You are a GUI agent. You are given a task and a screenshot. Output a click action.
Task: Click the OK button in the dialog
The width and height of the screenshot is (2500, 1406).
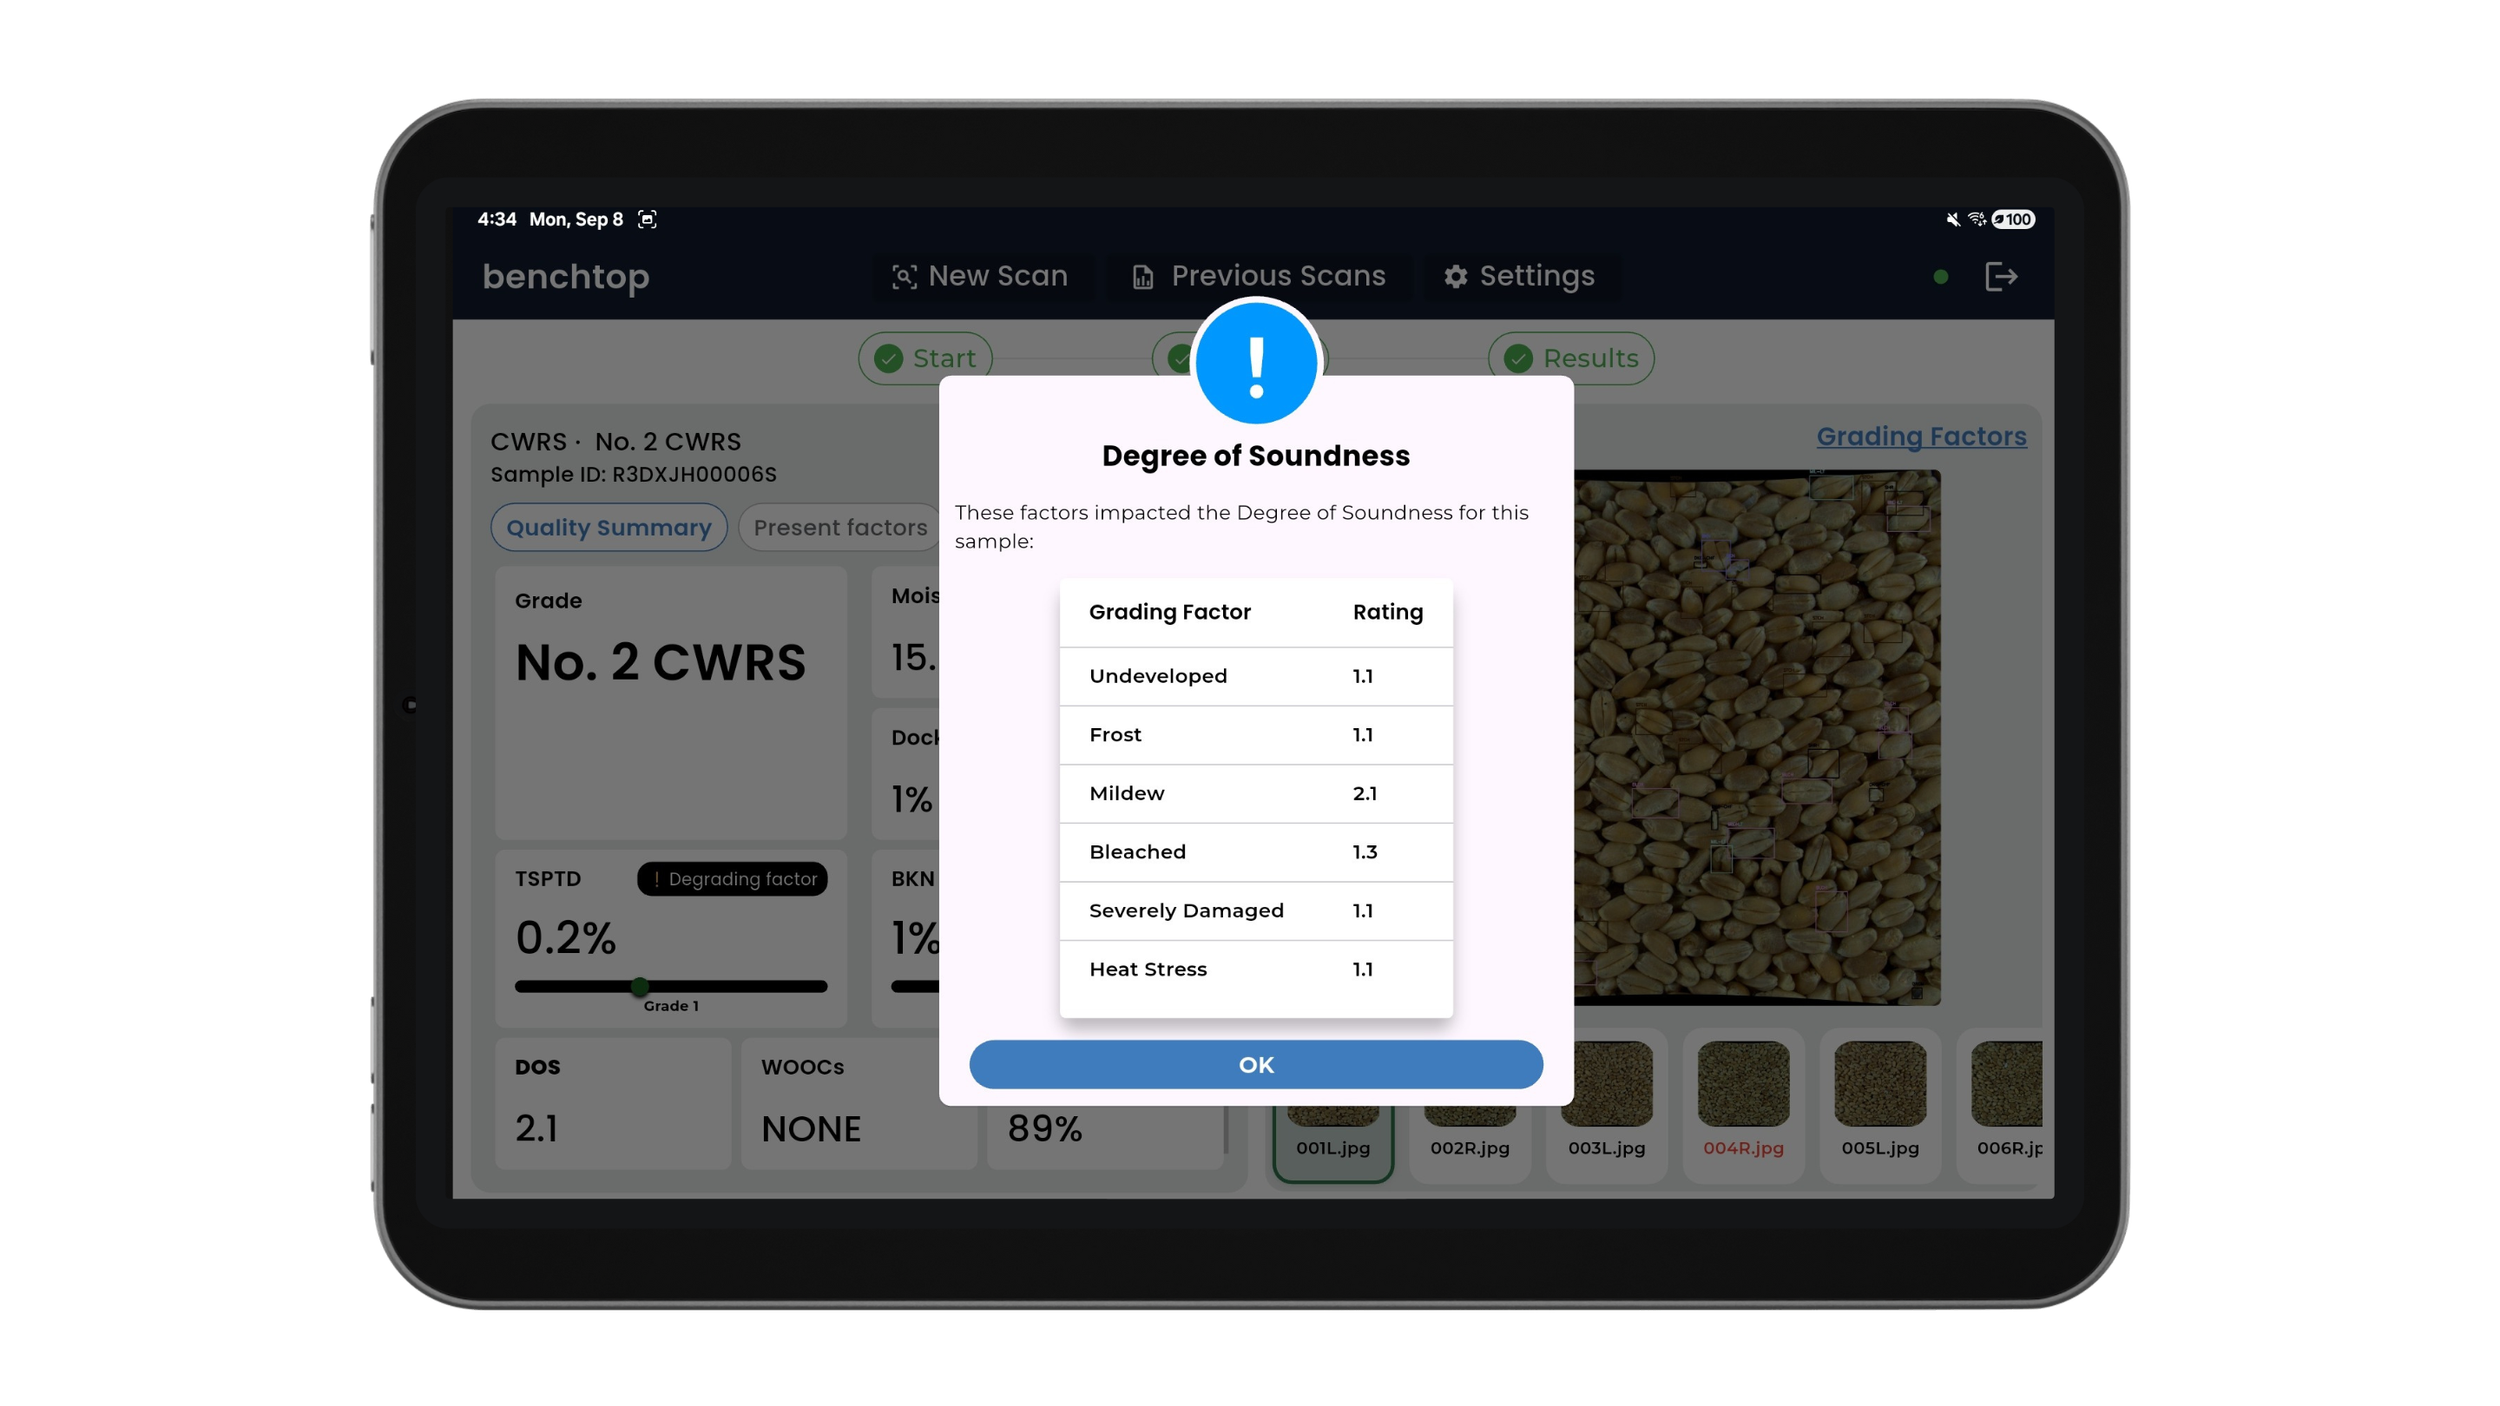(x=1255, y=1064)
